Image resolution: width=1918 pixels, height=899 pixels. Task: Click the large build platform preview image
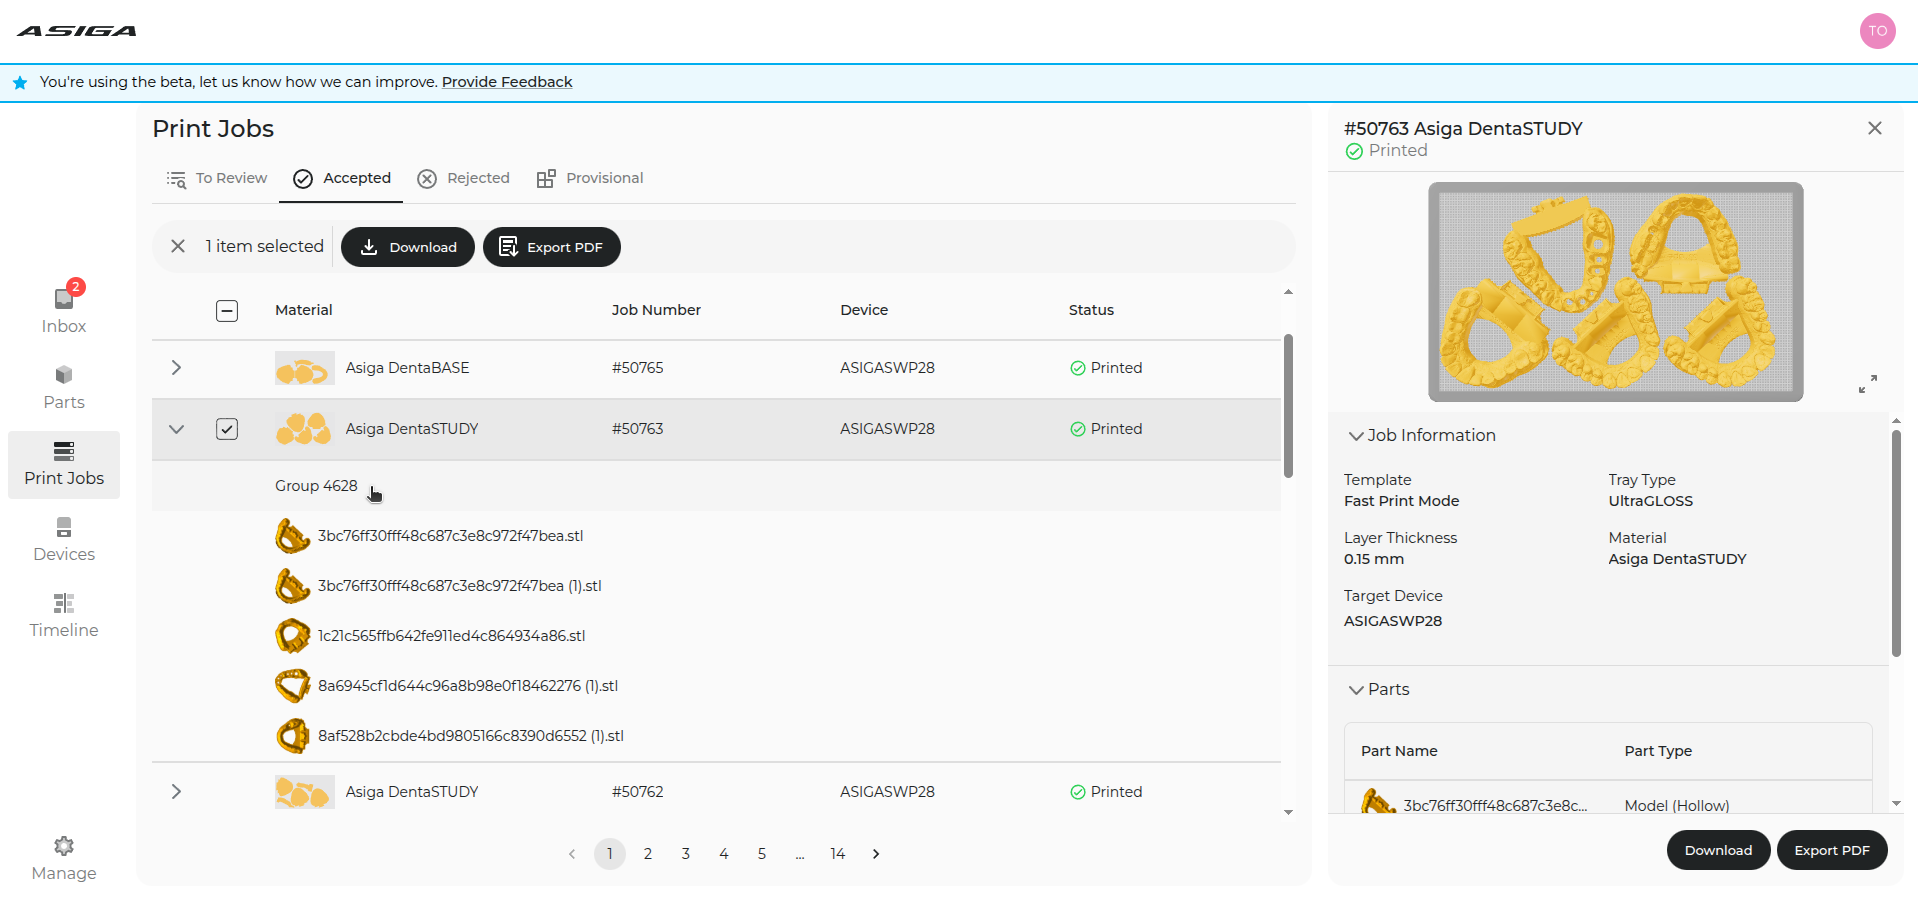tap(1615, 292)
